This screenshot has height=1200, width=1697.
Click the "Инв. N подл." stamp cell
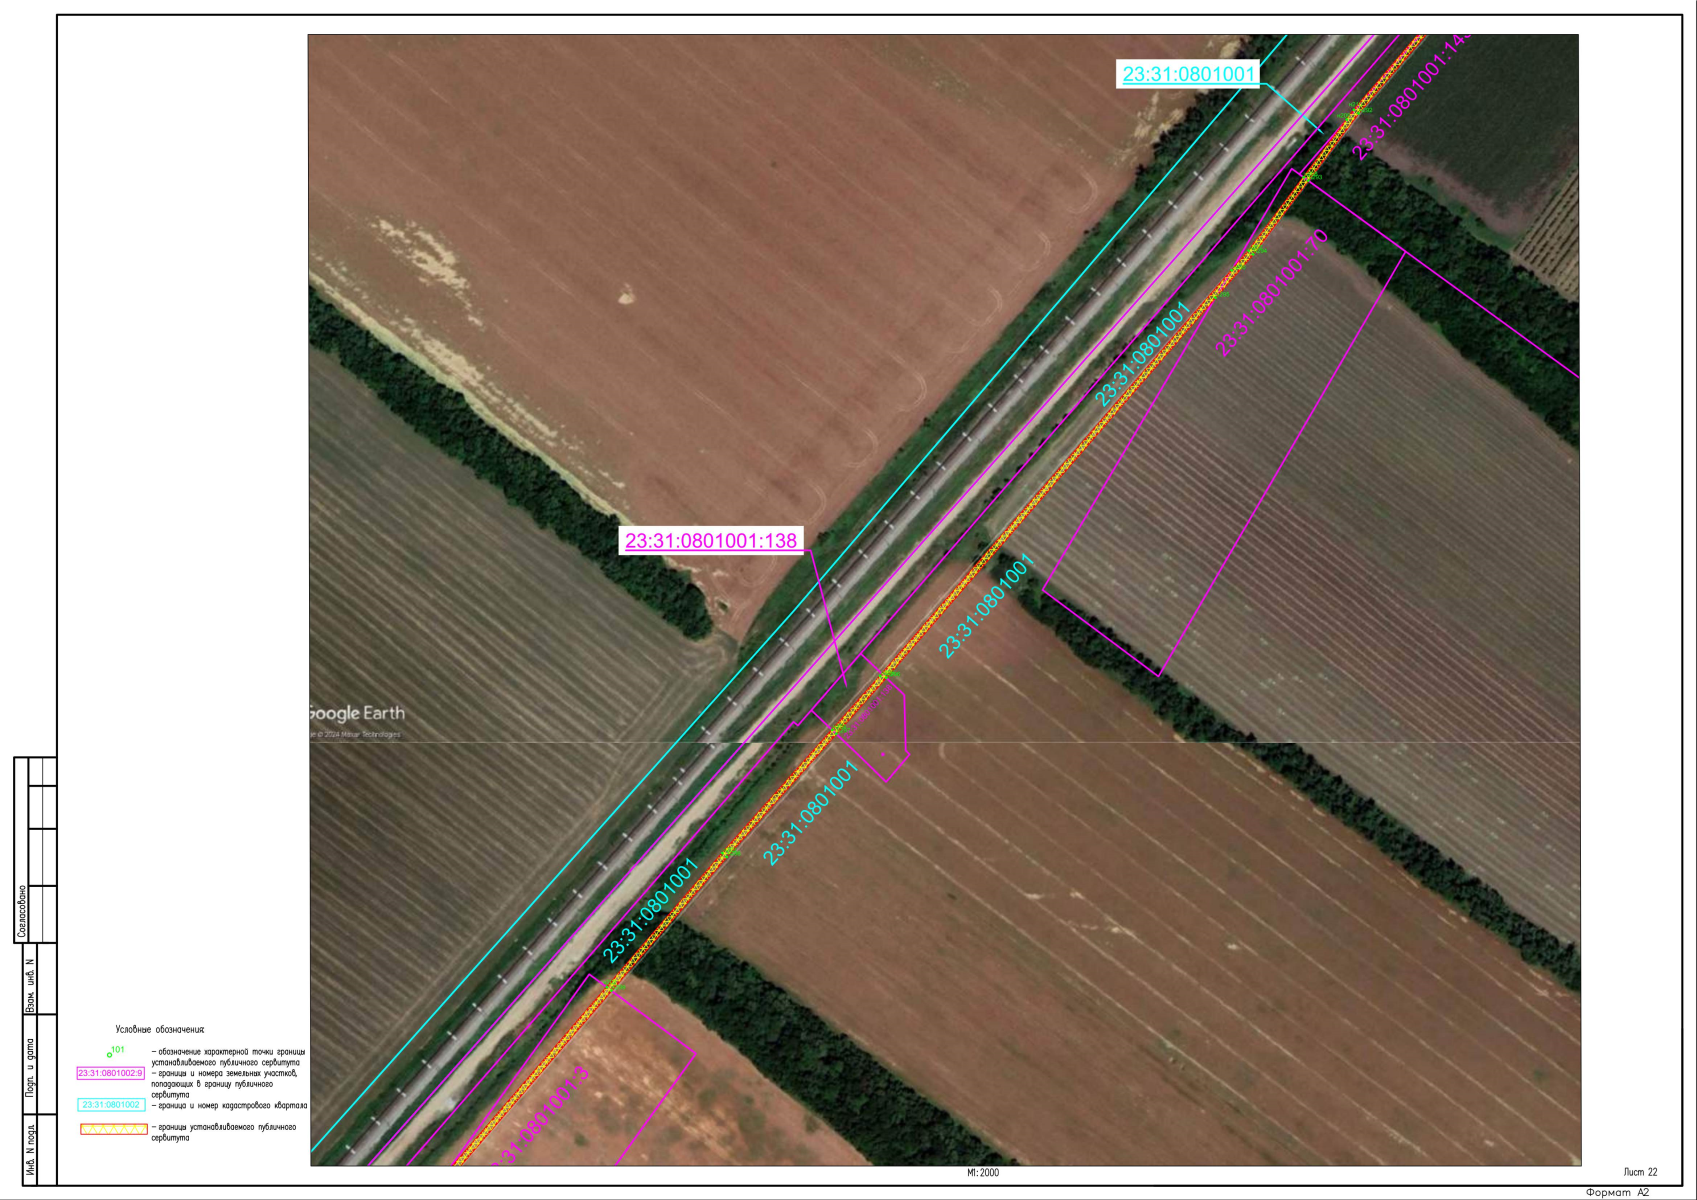pos(30,1151)
